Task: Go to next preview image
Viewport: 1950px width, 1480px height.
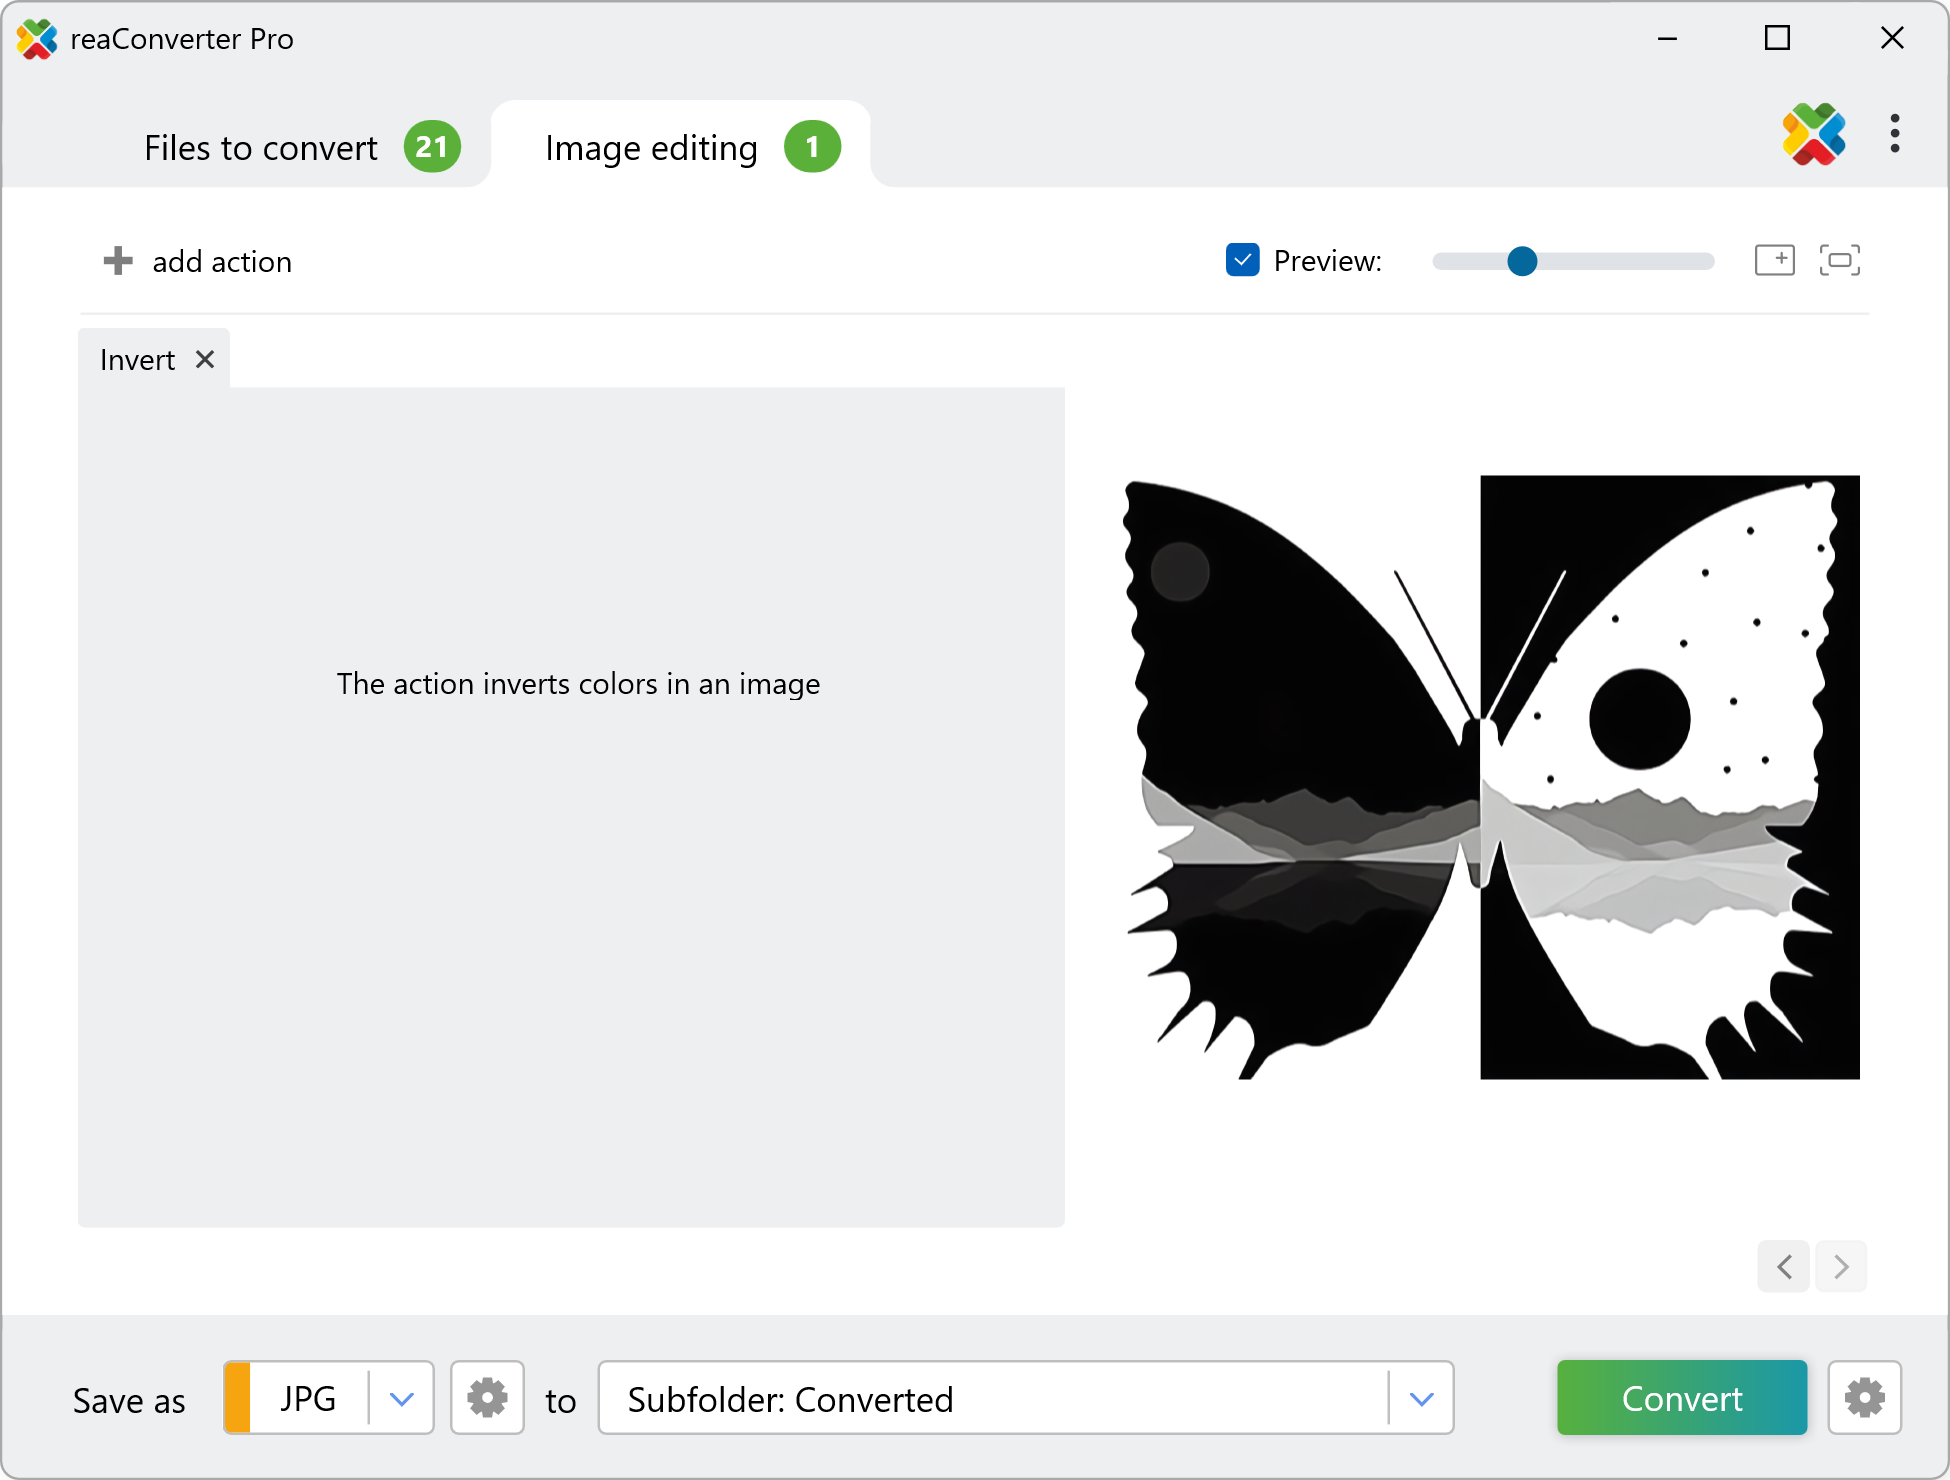Action: tap(1841, 1267)
